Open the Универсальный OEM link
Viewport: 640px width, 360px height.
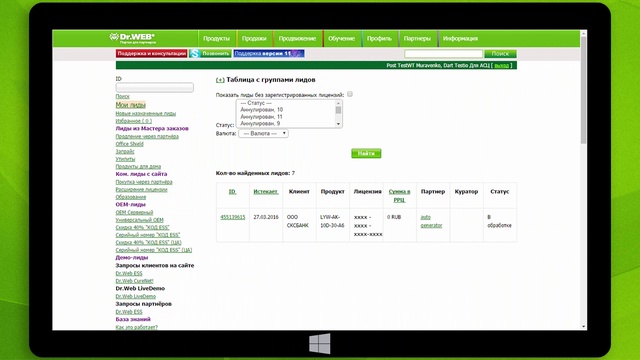click(x=139, y=220)
